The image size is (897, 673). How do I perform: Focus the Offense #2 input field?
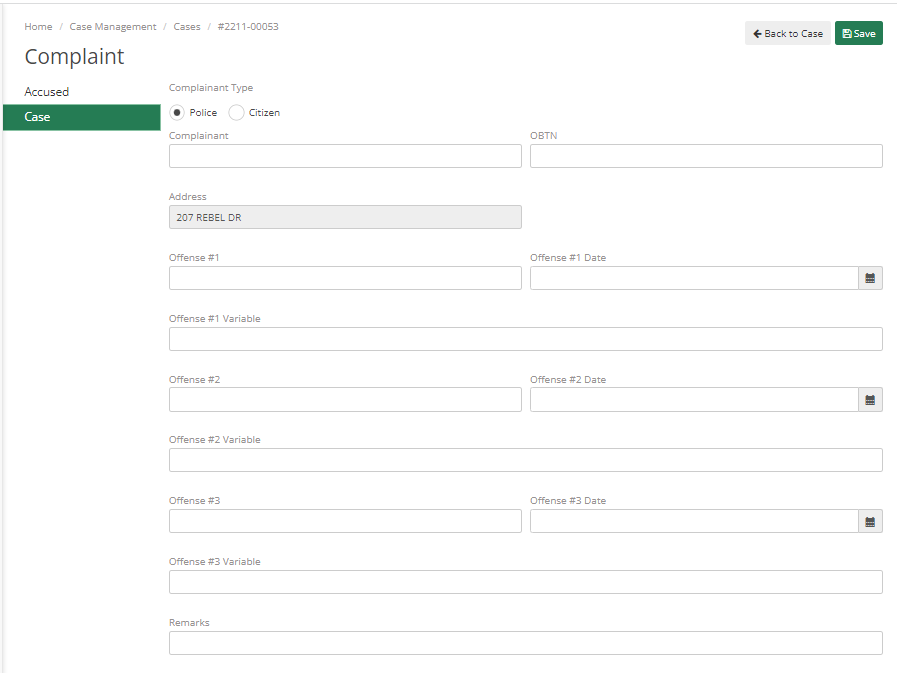point(345,400)
